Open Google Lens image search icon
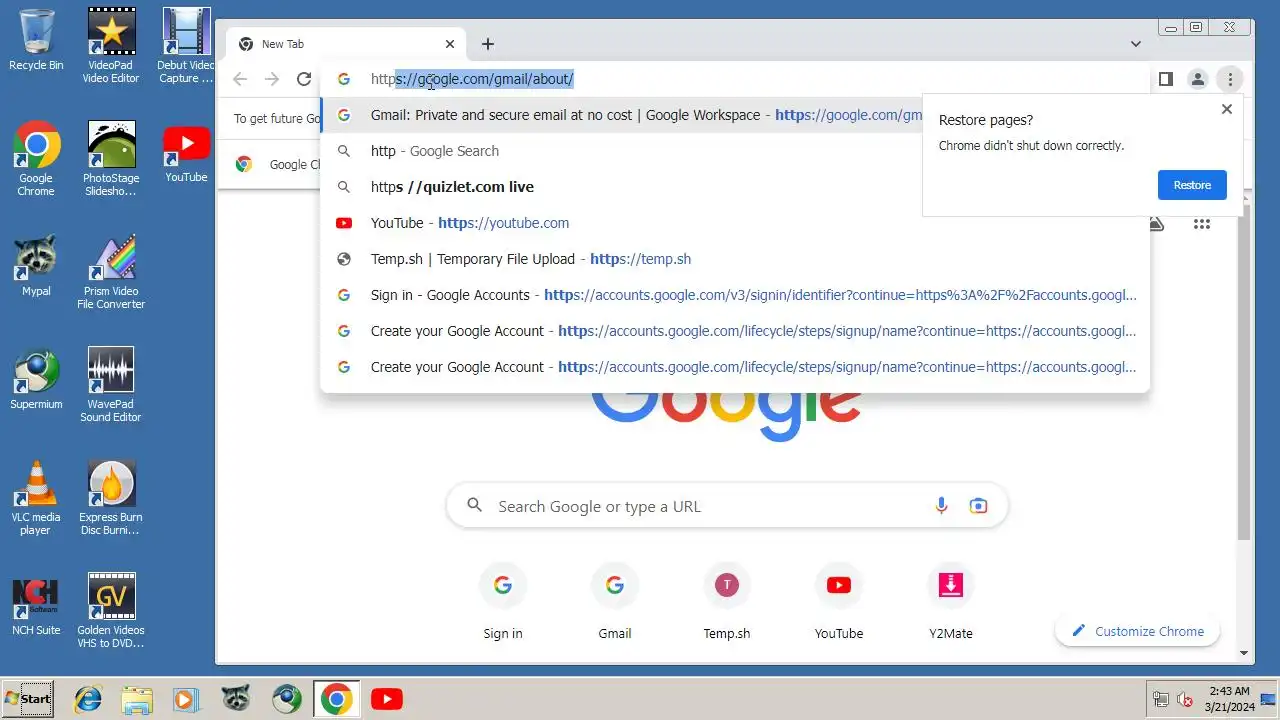 [978, 506]
